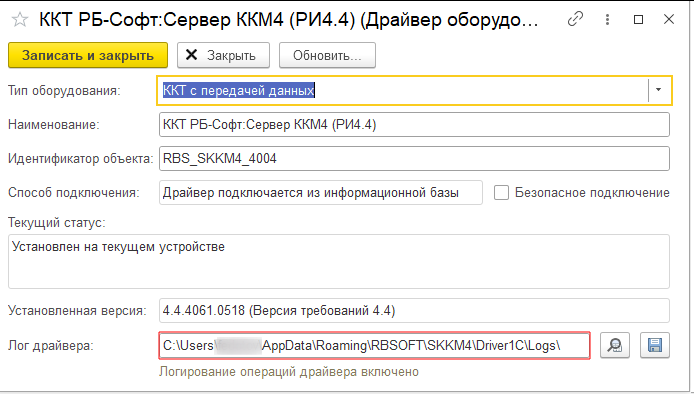
Task: Click the Закрыть button
Action: point(224,55)
